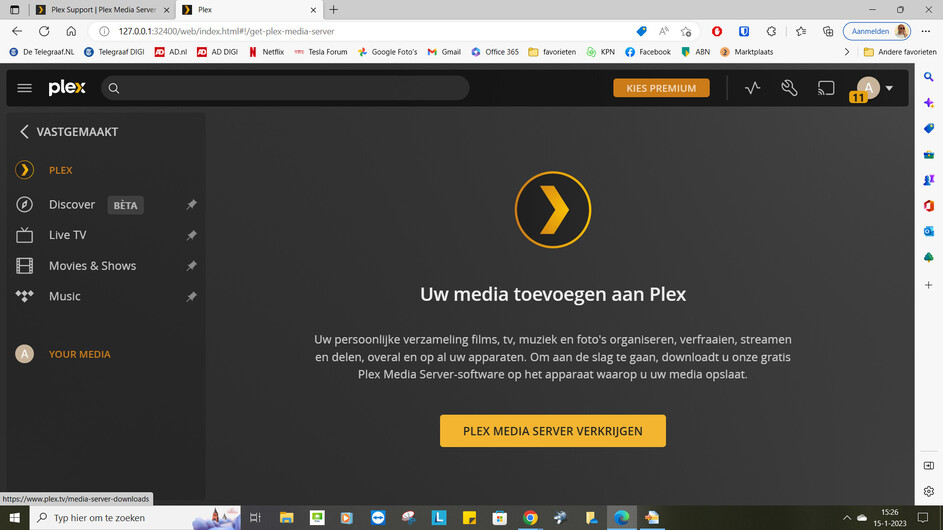Open Discover in the sidebar
Viewport: 943px width, 530px height.
[72, 205]
